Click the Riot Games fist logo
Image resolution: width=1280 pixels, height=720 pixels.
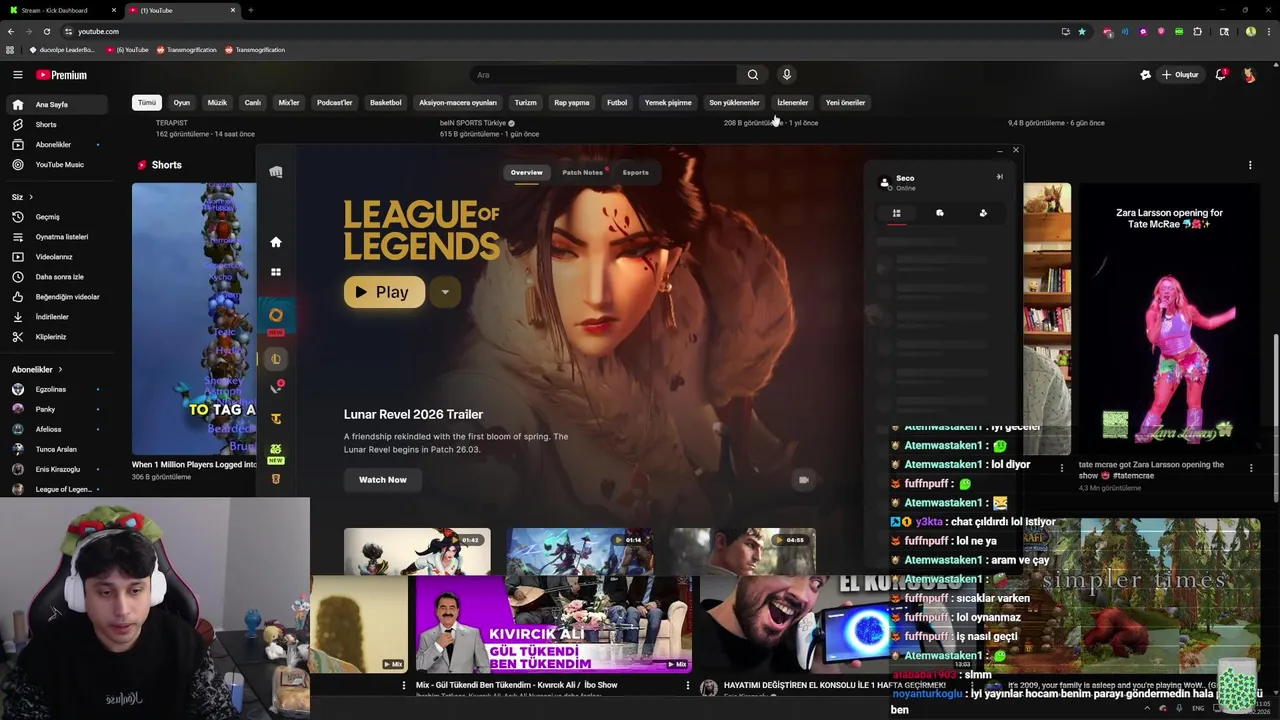point(276,172)
